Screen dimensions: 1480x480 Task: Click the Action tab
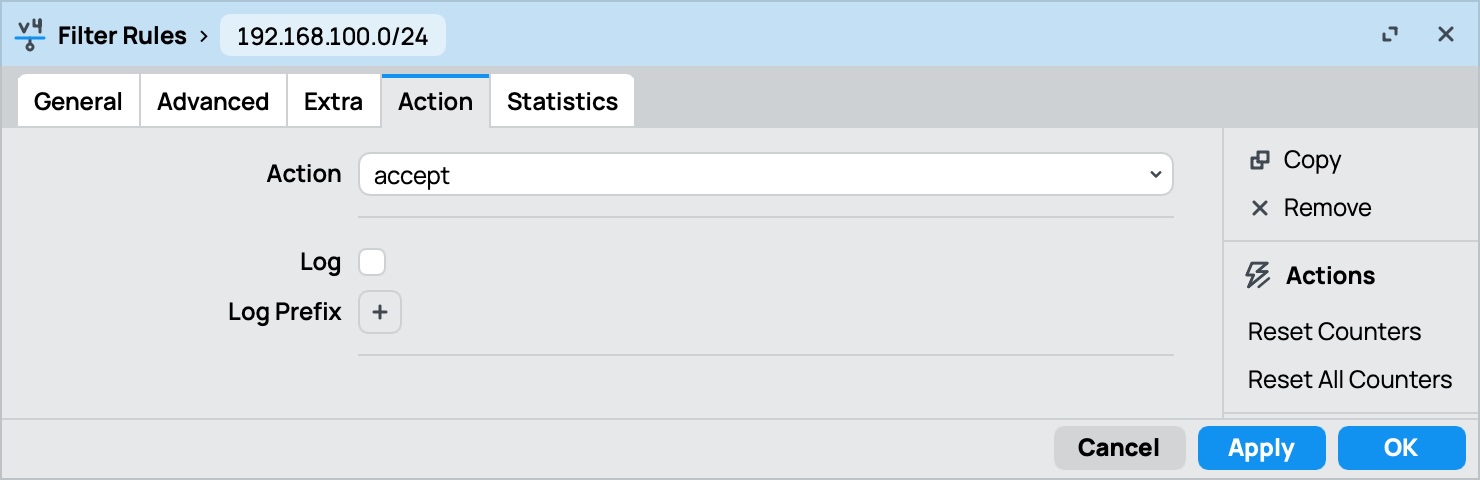pyautogui.click(x=435, y=101)
